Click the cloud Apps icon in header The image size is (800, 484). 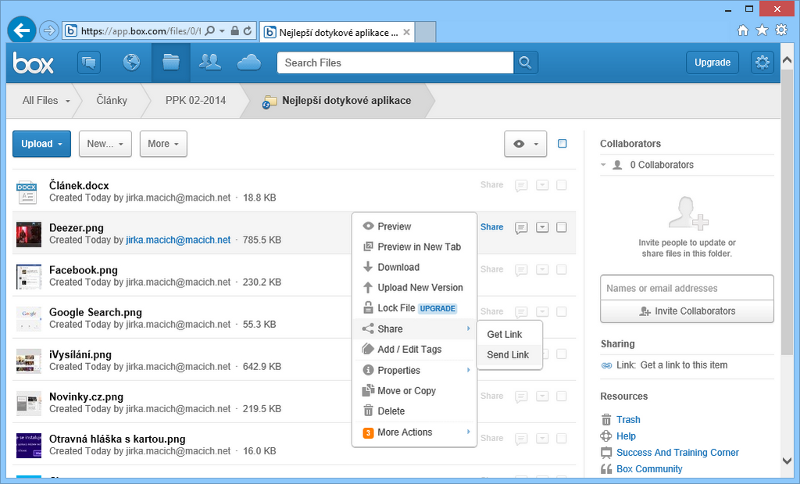pos(249,63)
